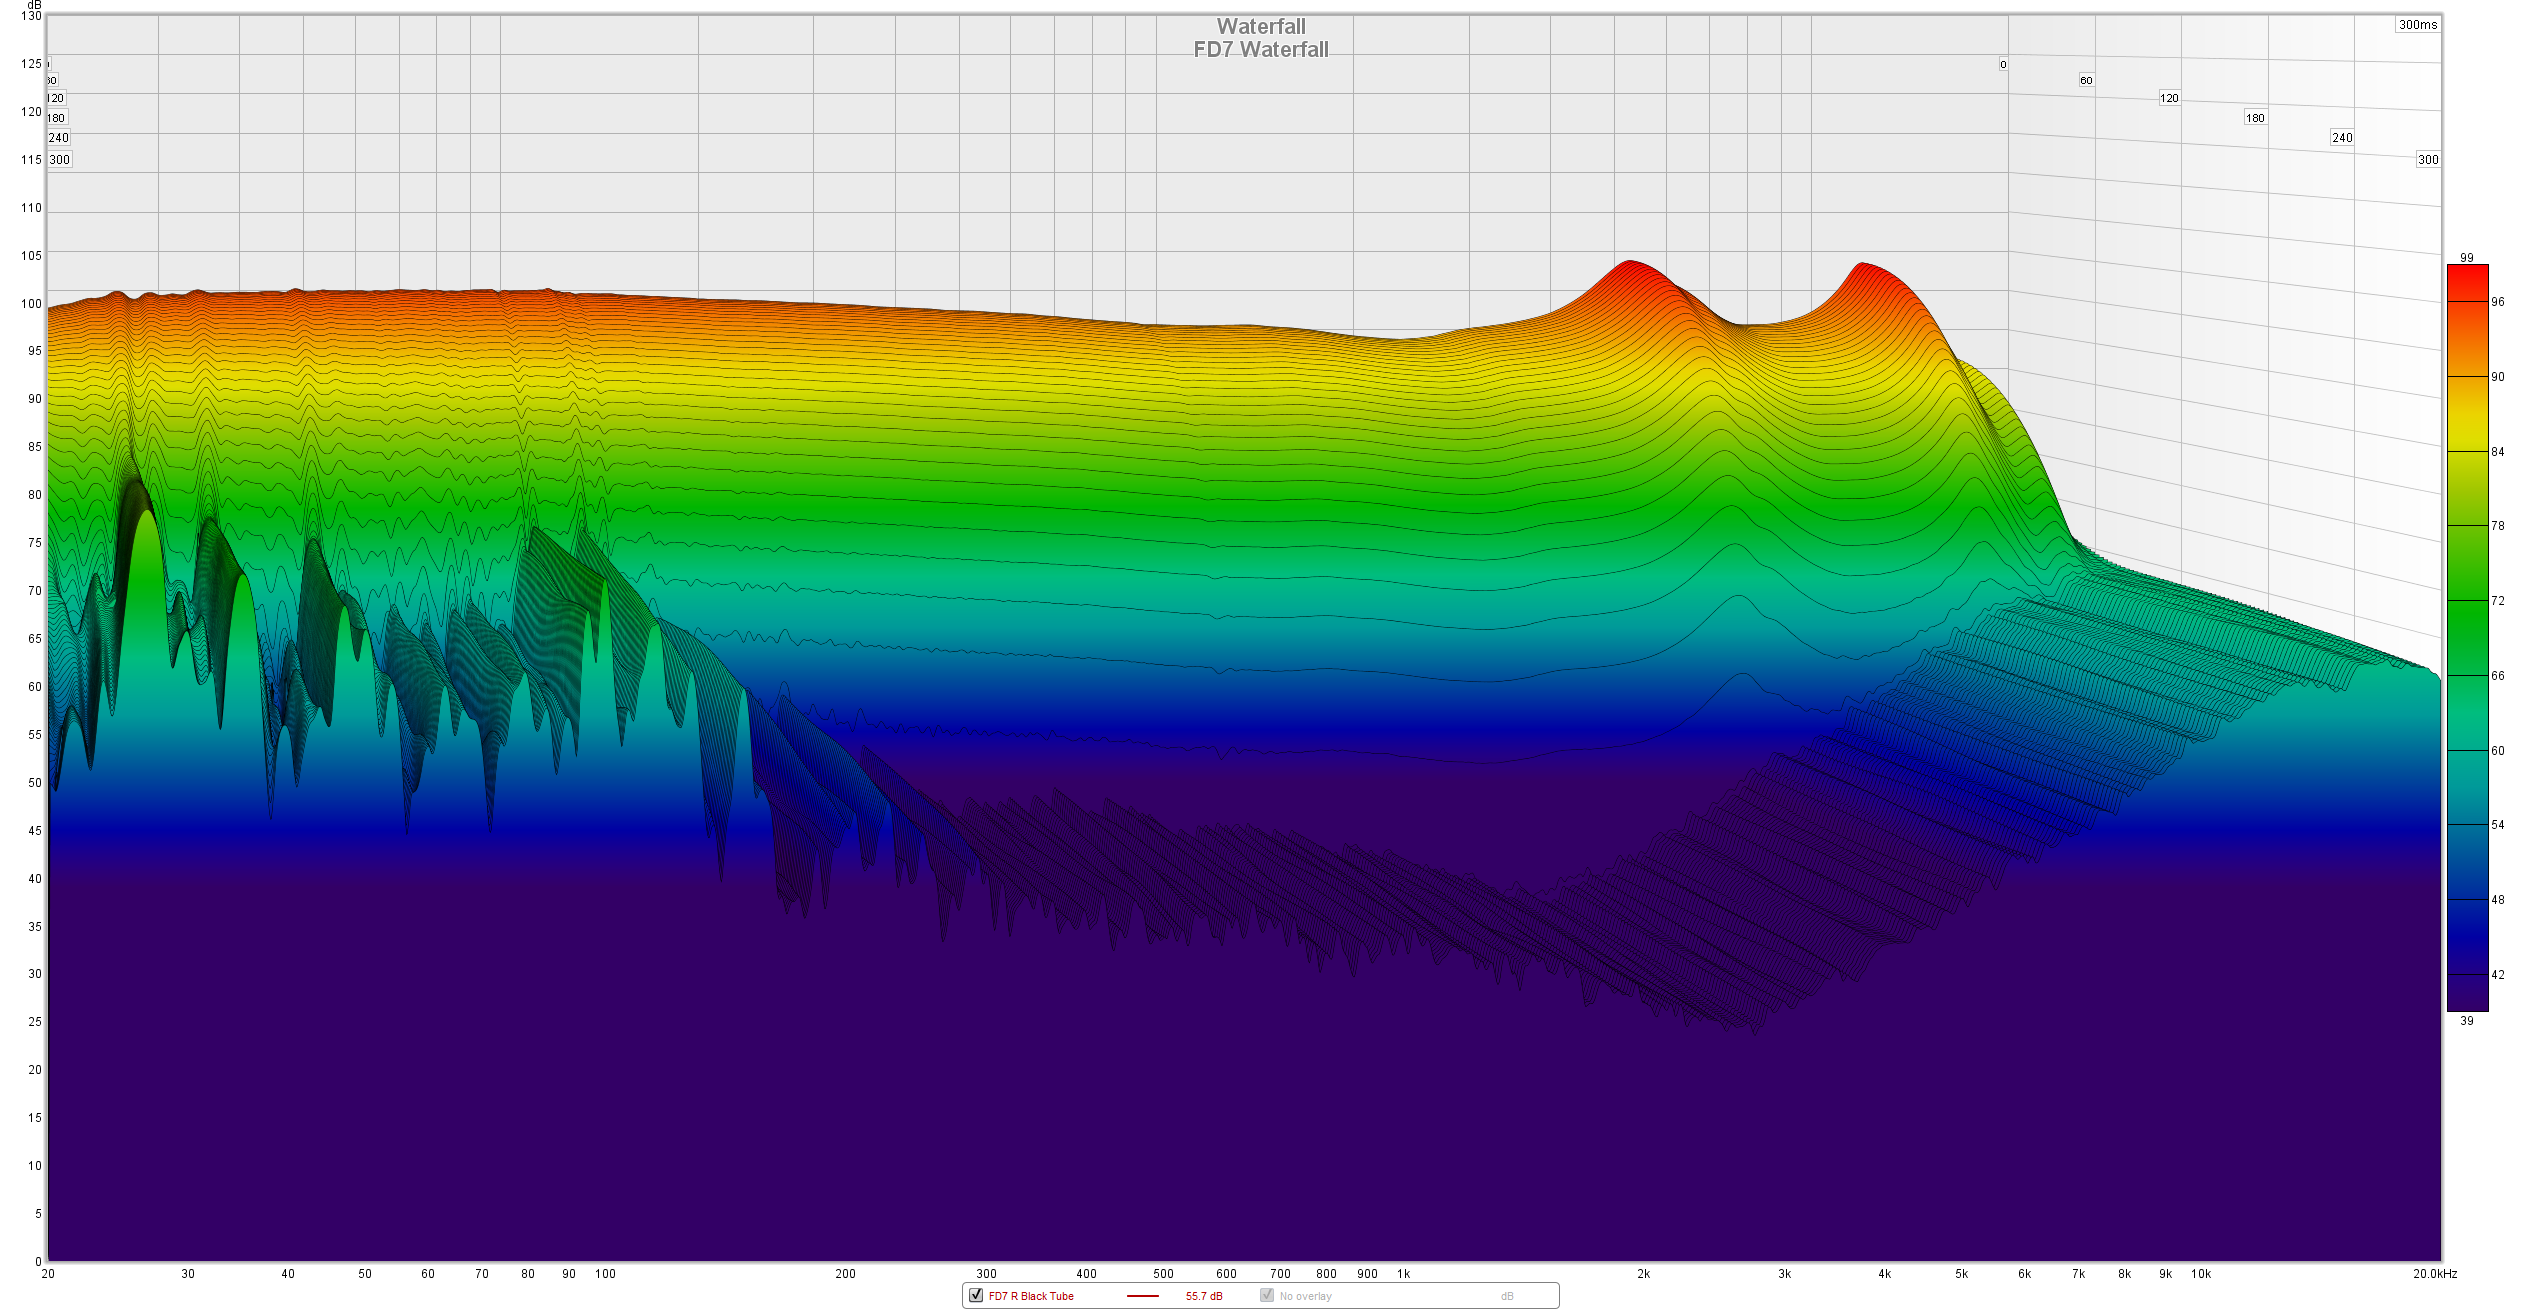Uncheck the FD7 R Black Tube checkbox
2523x1310 pixels.
[x=976, y=1295]
